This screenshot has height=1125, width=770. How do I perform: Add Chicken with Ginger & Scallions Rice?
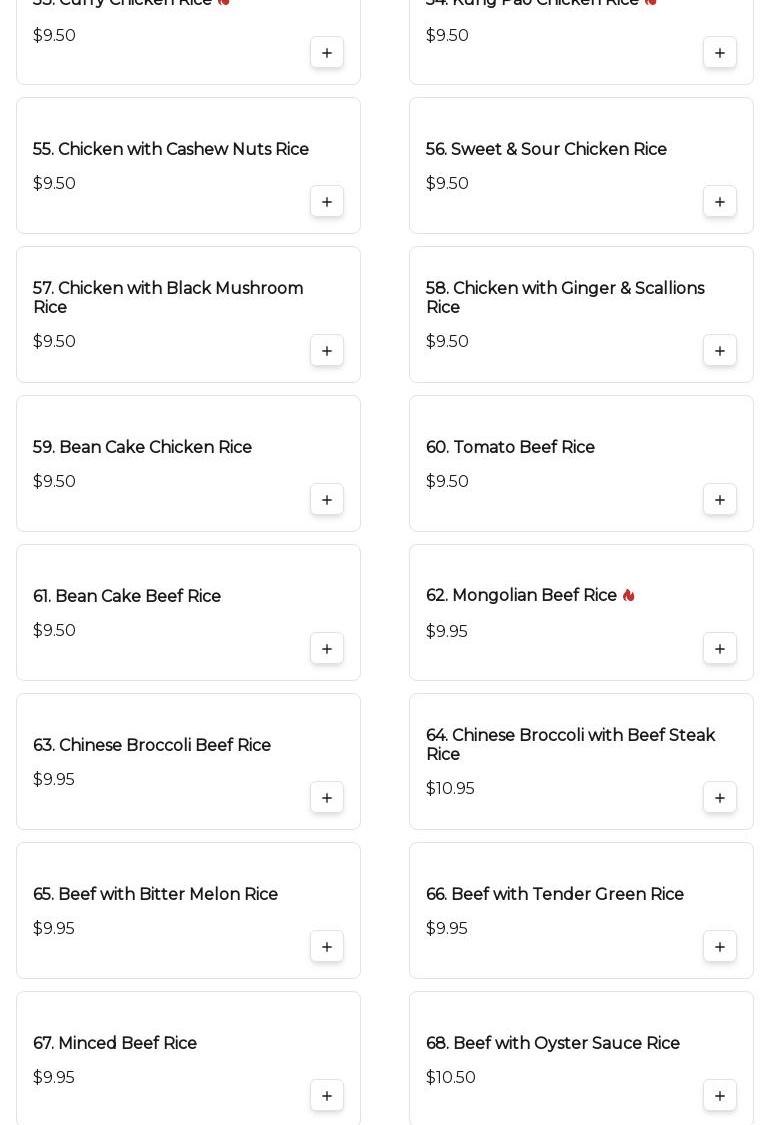pos(720,351)
